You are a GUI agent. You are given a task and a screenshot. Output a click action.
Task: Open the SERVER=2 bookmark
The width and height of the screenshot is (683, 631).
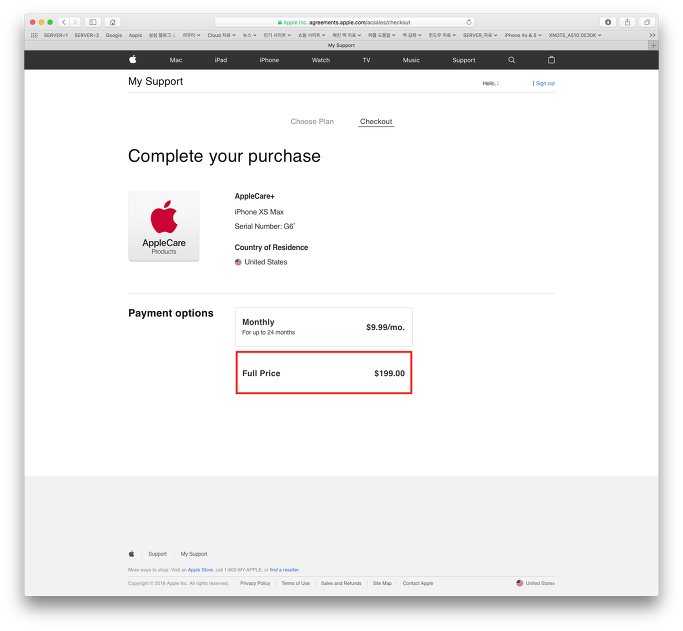[x=87, y=35]
